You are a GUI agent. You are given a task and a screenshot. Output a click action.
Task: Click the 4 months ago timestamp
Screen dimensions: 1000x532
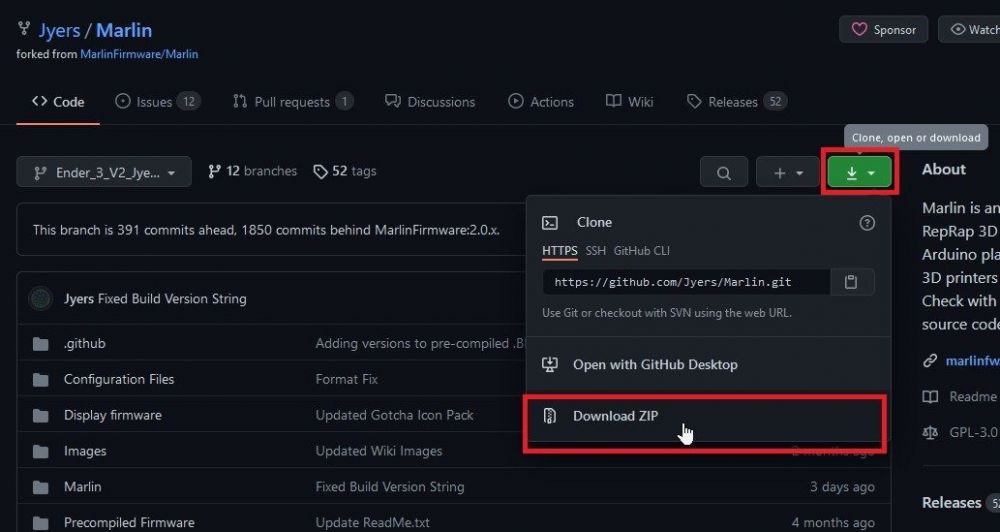pos(833,522)
